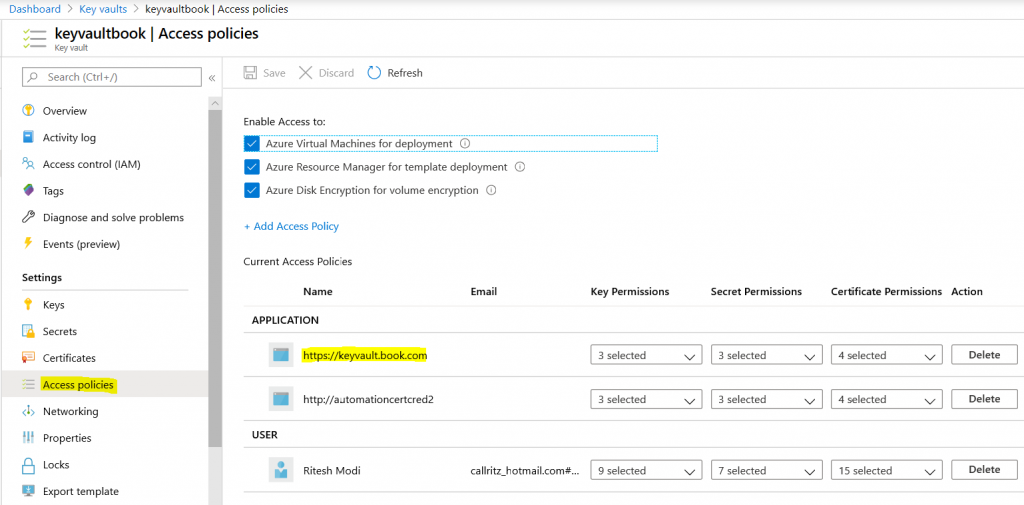Image resolution: width=1024 pixels, height=505 pixels.
Task: Open the Networking icon in sidebar
Action: [x=28, y=411]
